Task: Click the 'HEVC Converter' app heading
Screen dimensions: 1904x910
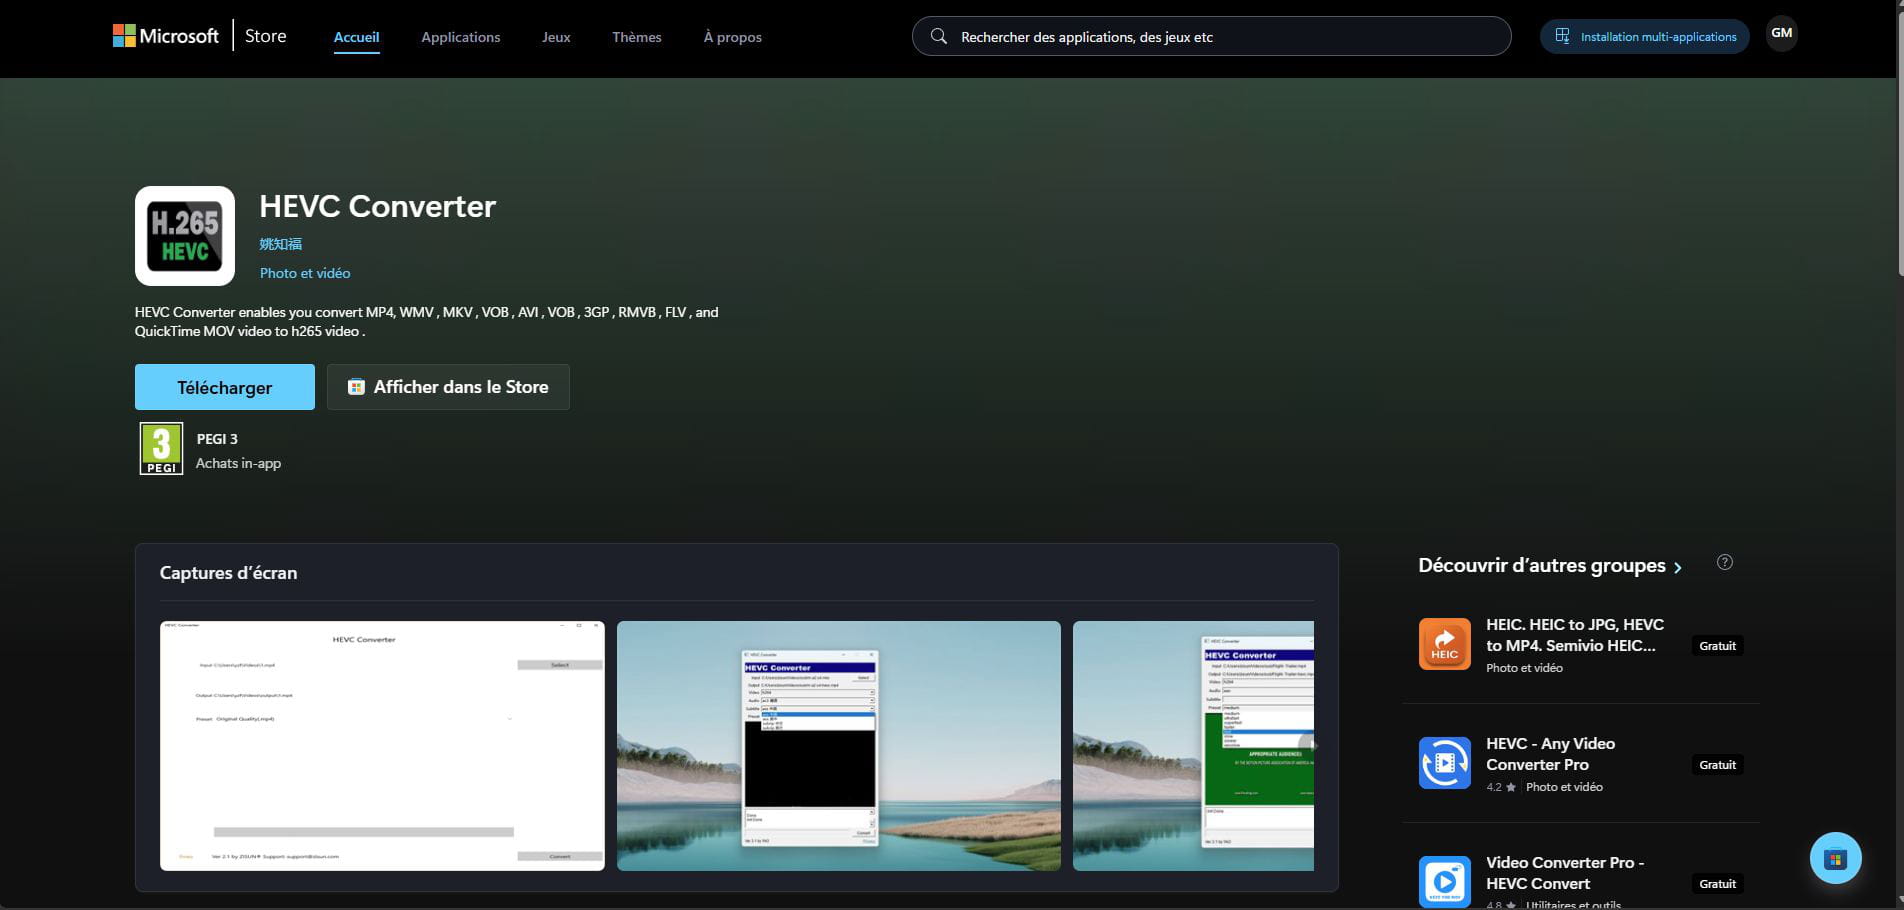Action: click(378, 206)
